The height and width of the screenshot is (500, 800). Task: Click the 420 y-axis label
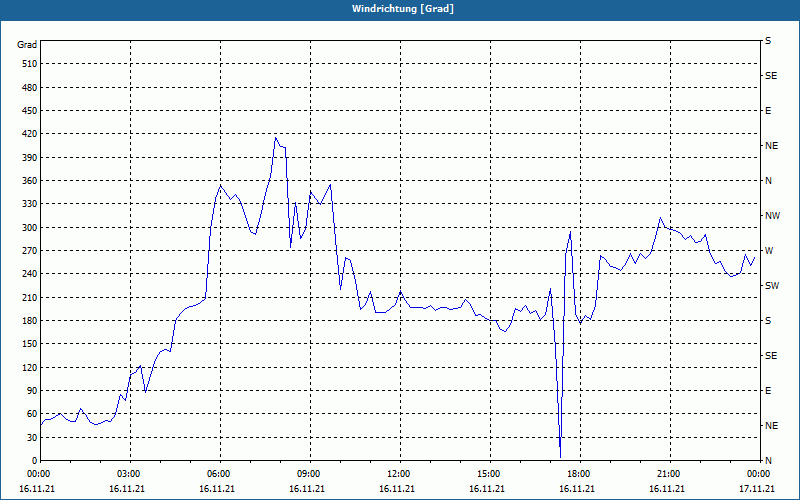pyautogui.click(x=29, y=134)
